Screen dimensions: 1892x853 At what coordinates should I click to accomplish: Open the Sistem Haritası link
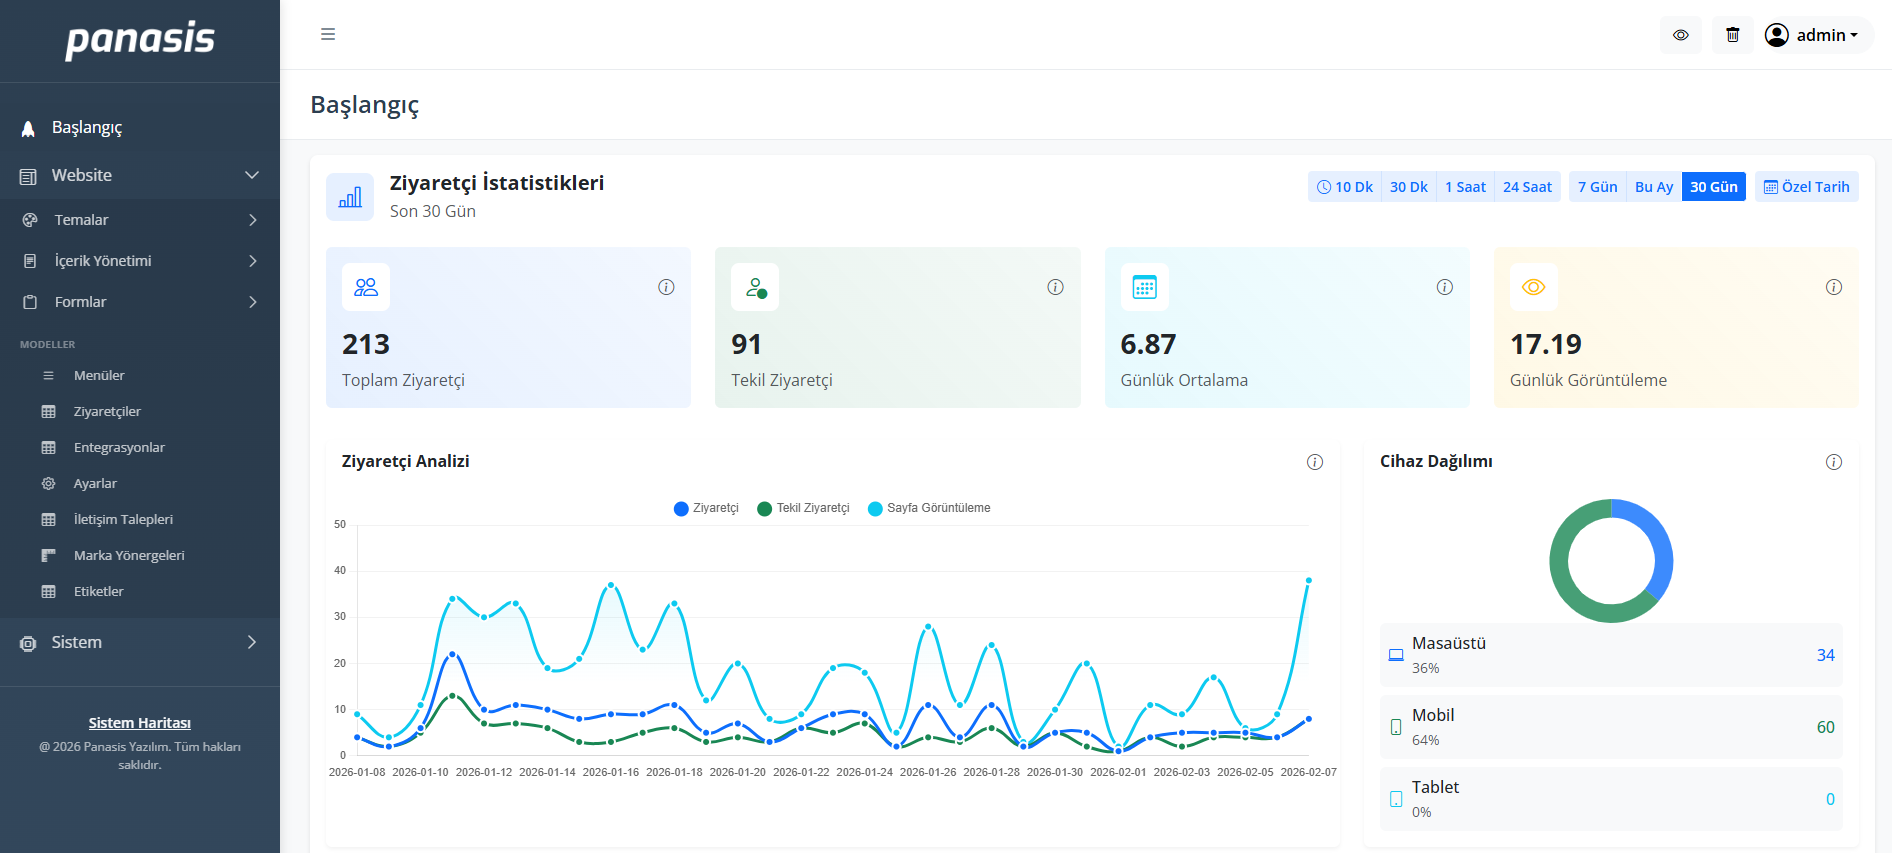coord(139,723)
